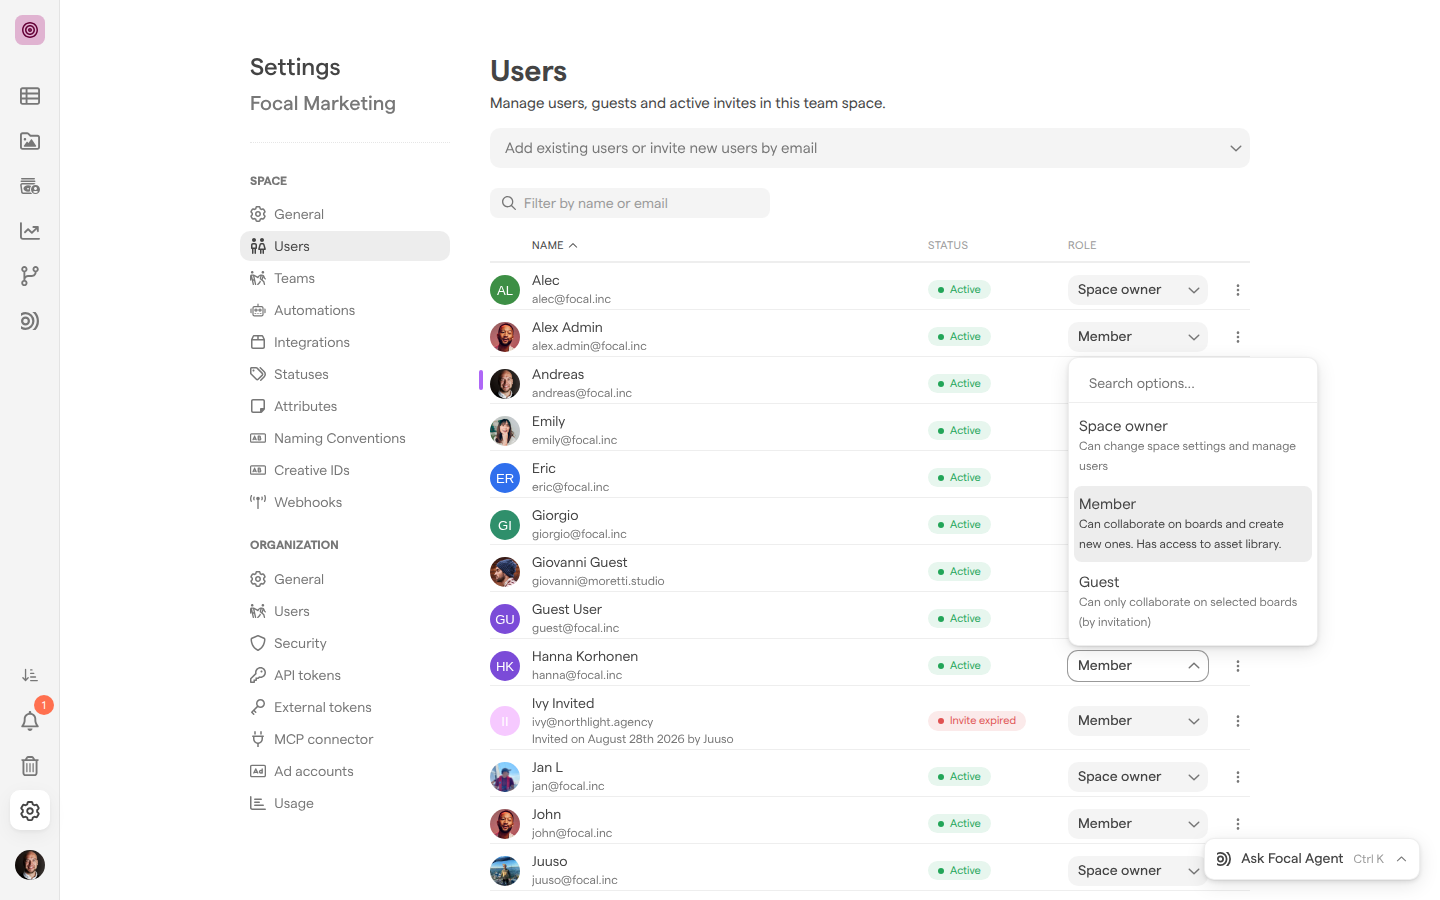Open the role dropdown for Alec
Screen dimensions: 1440x900
click(1138, 290)
